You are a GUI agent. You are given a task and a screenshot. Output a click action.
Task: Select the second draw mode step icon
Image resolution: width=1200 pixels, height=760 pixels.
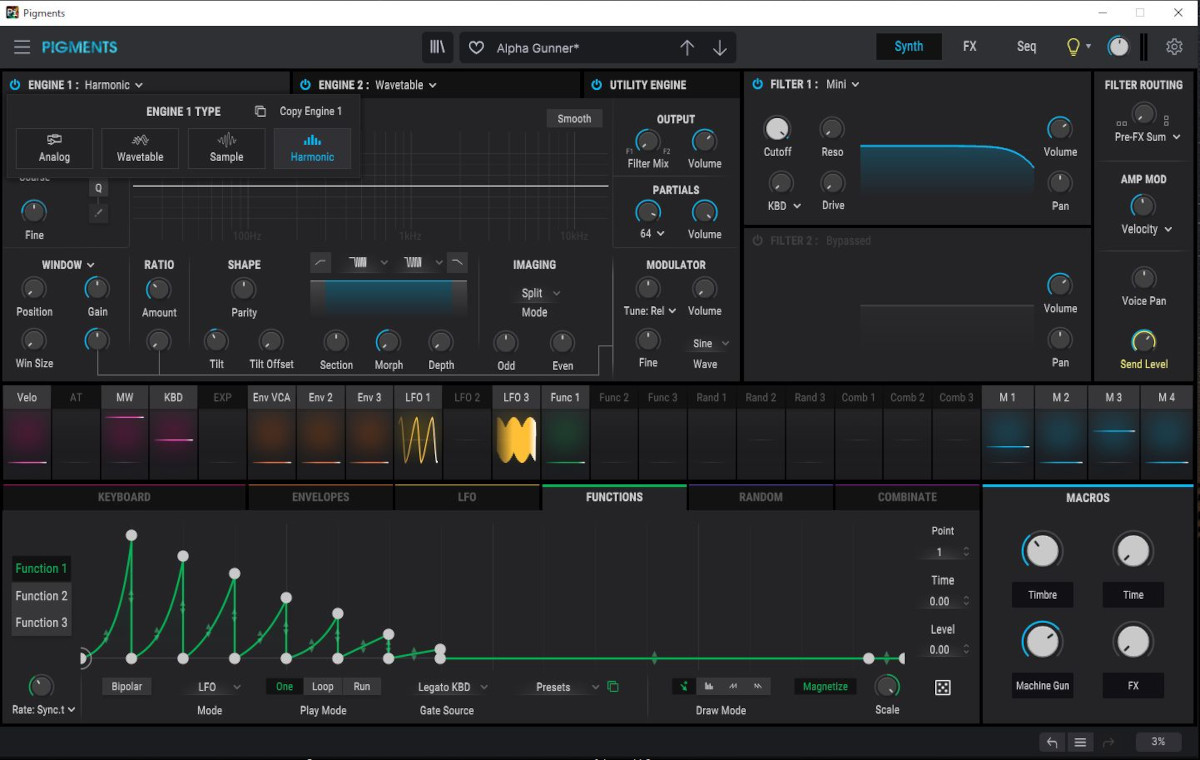709,686
